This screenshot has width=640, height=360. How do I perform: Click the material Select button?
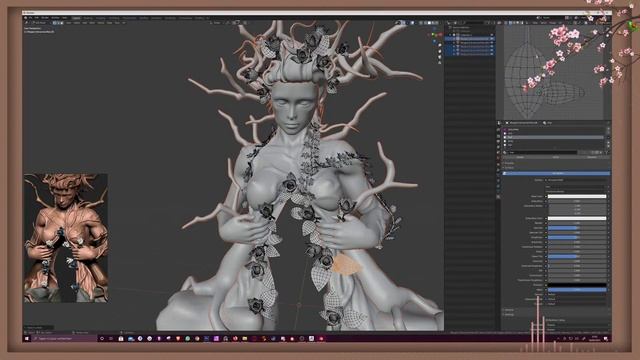pos(556,157)
